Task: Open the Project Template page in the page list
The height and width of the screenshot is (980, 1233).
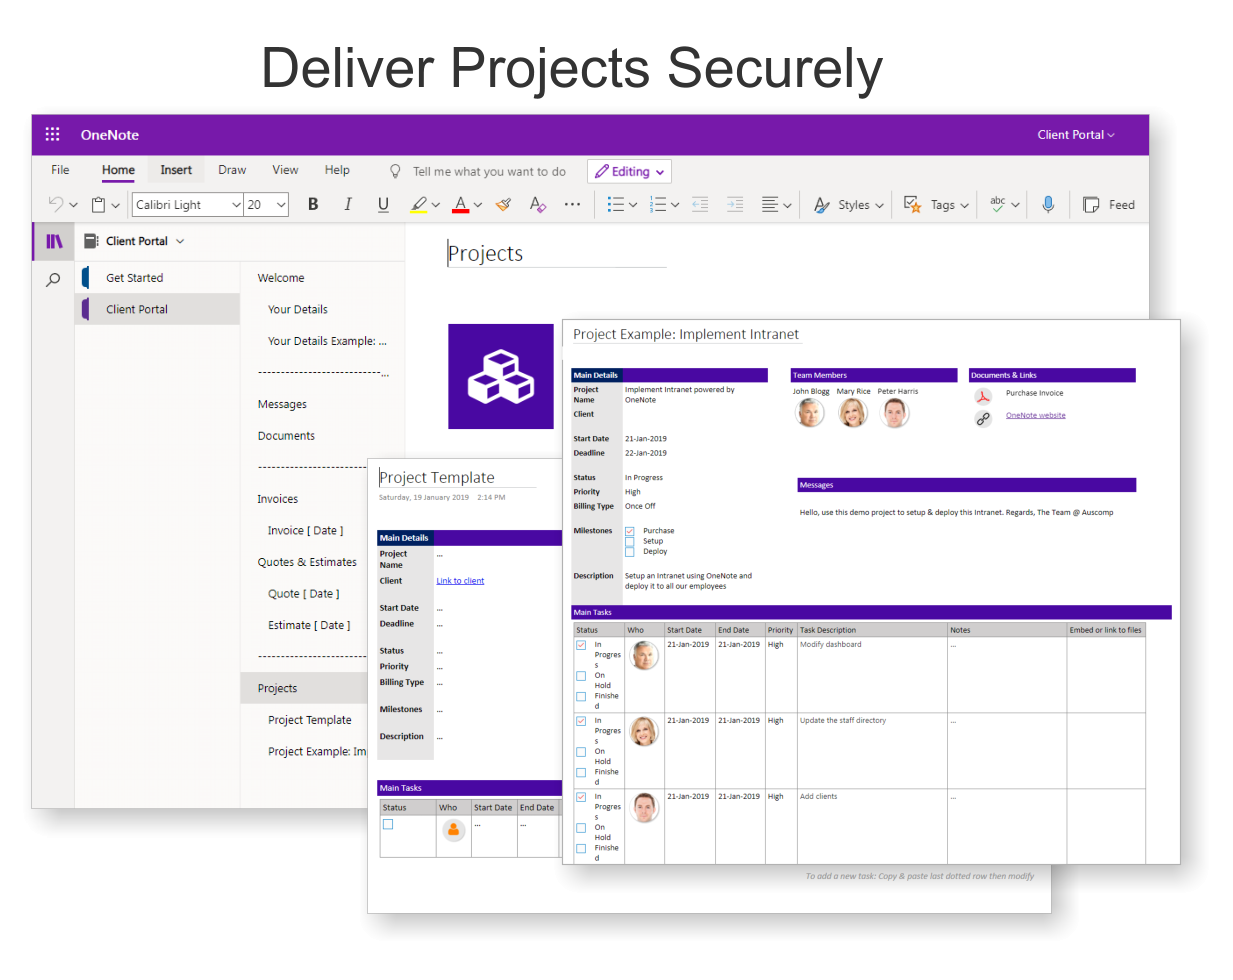Action: (x=309, y=720)
